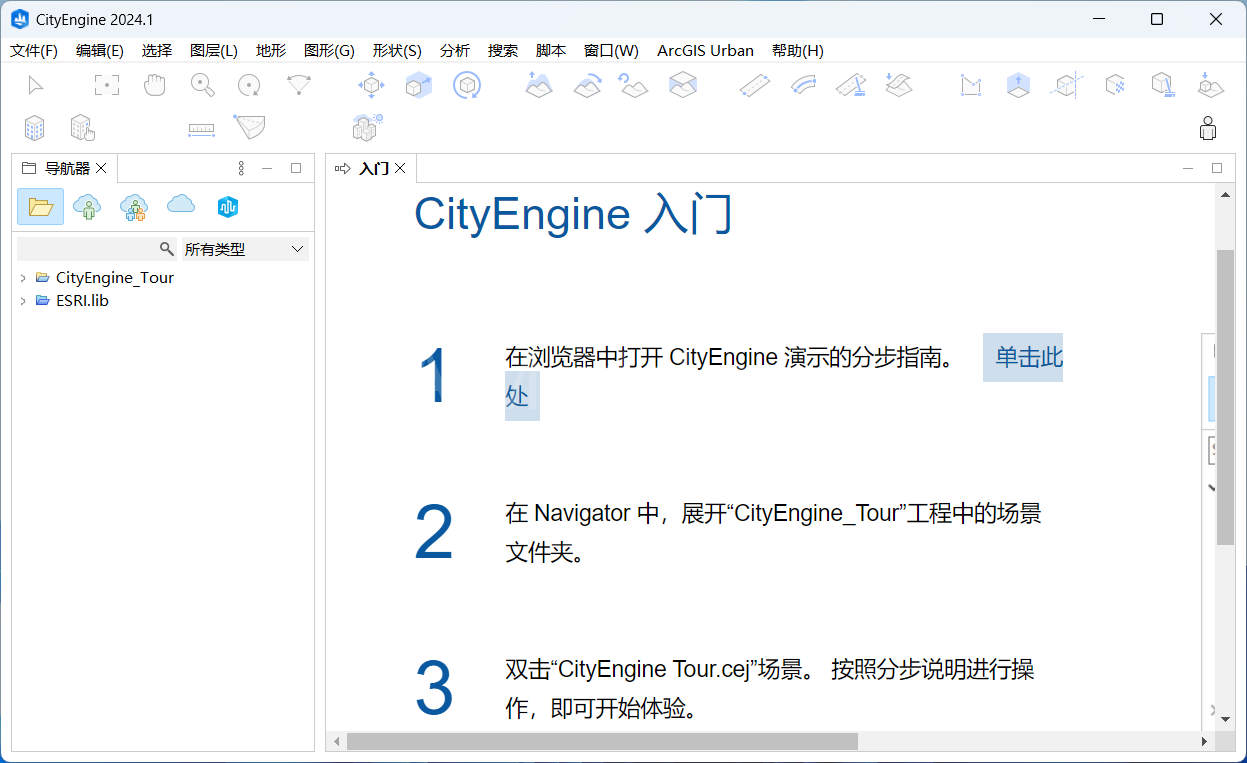Expand the CityEngine_Tour project

coord(23,278)
